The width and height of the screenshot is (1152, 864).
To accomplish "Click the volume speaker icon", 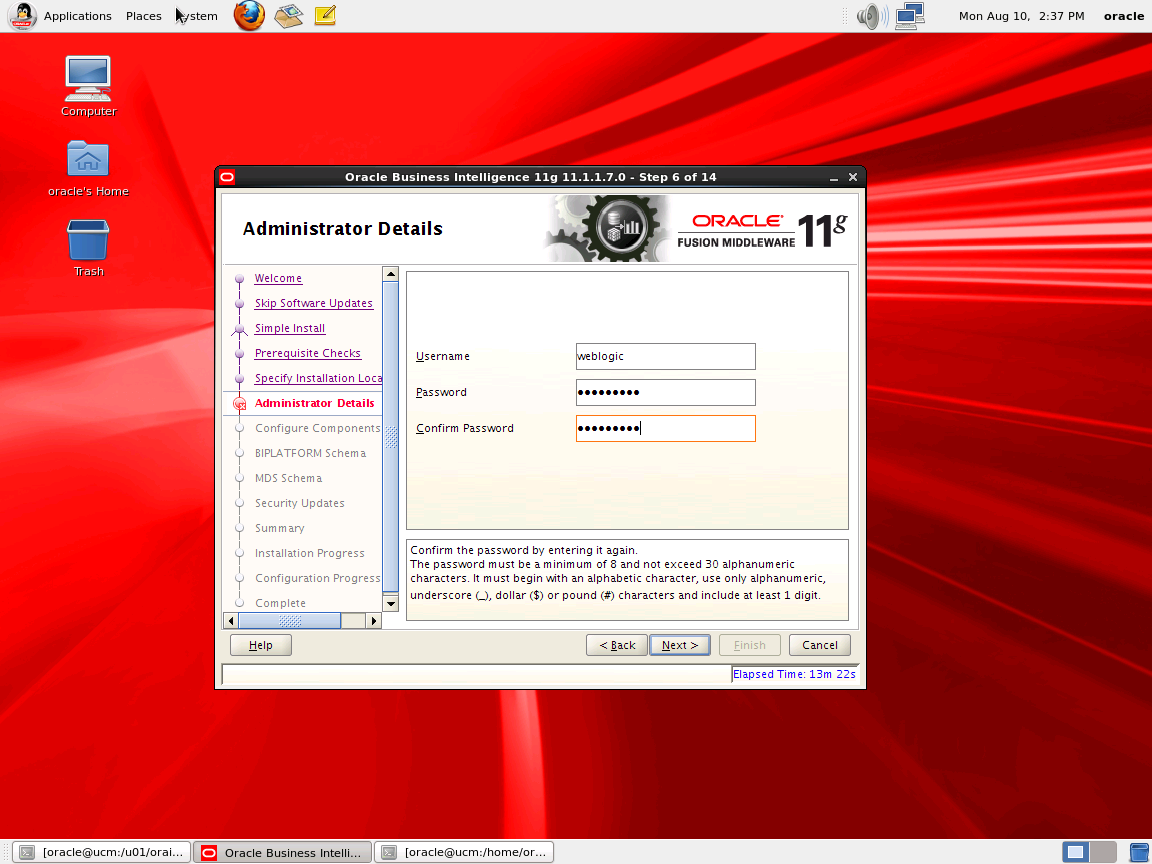I will (871, 15).
